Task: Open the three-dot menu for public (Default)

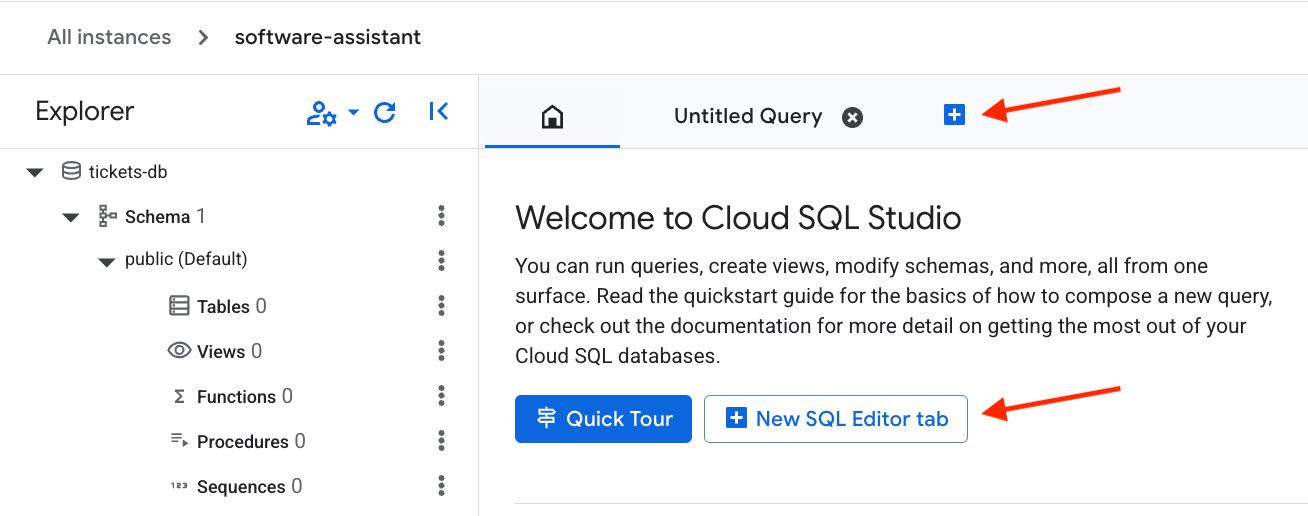Action: pos(441,261)
